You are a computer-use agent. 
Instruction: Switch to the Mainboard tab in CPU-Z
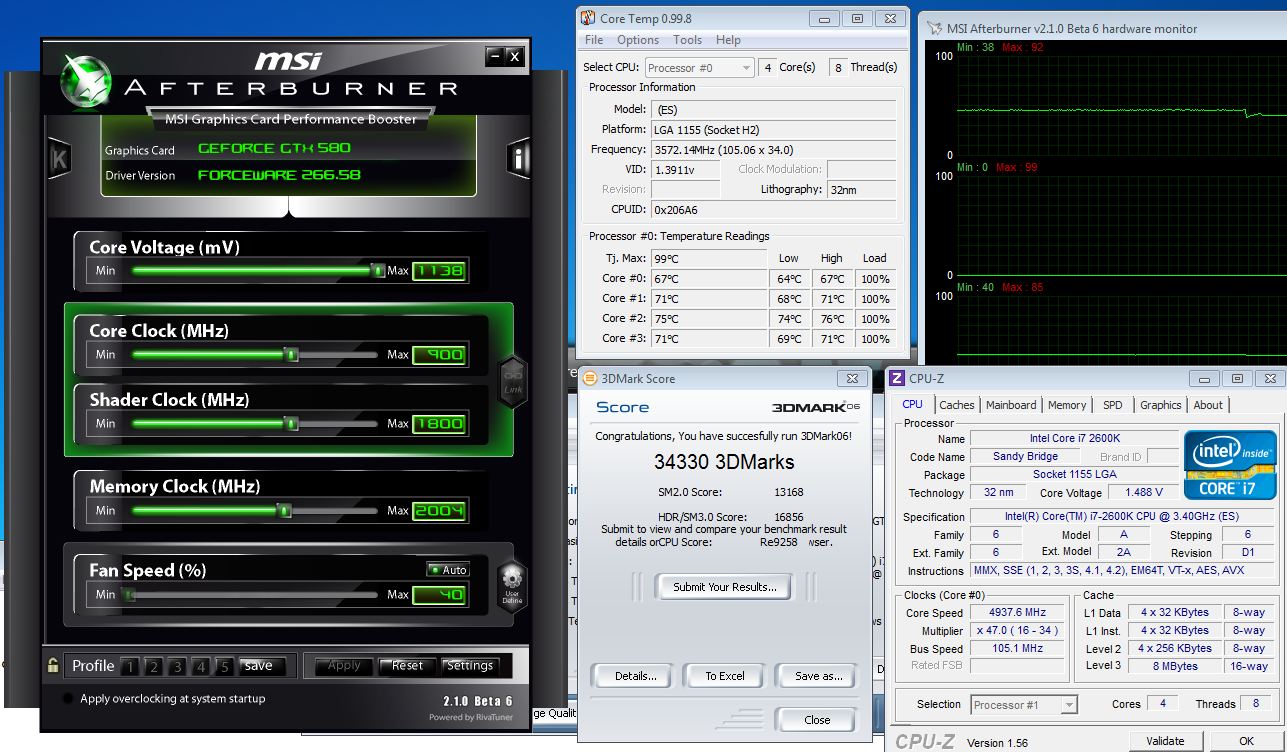click(x=1011, y=405)
